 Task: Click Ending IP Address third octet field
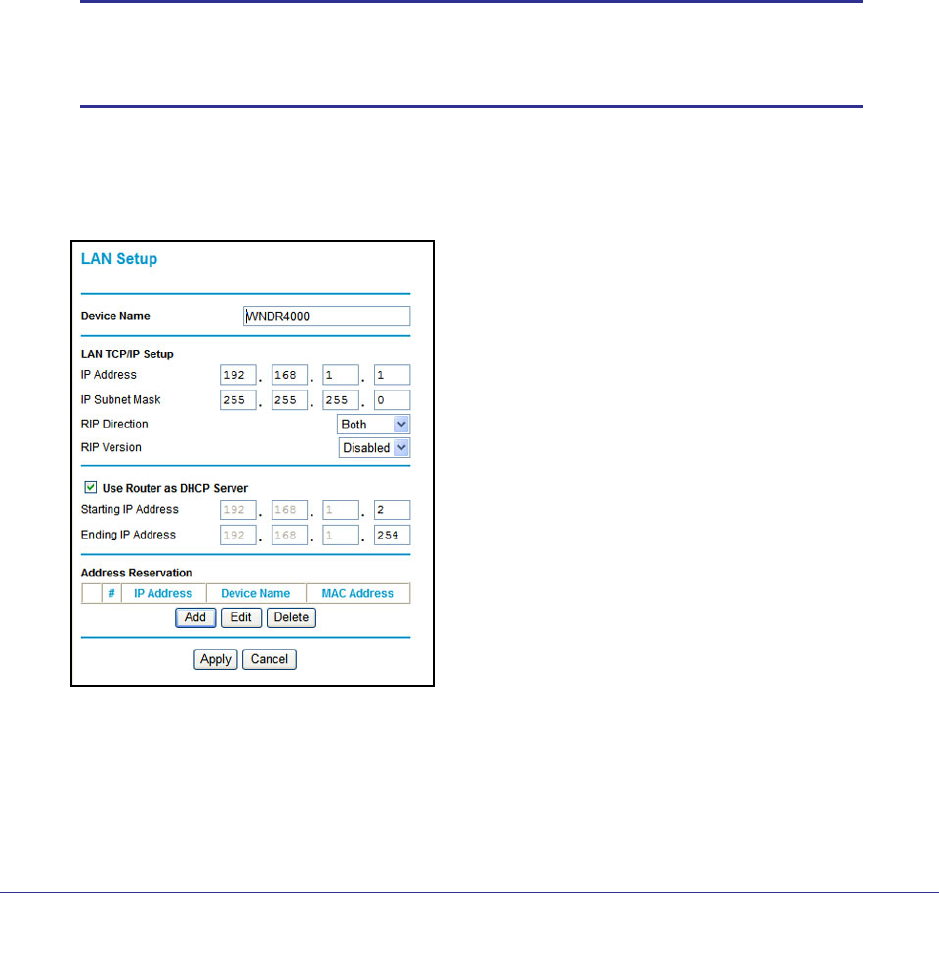pyautogui.click(x=340, y=535)
